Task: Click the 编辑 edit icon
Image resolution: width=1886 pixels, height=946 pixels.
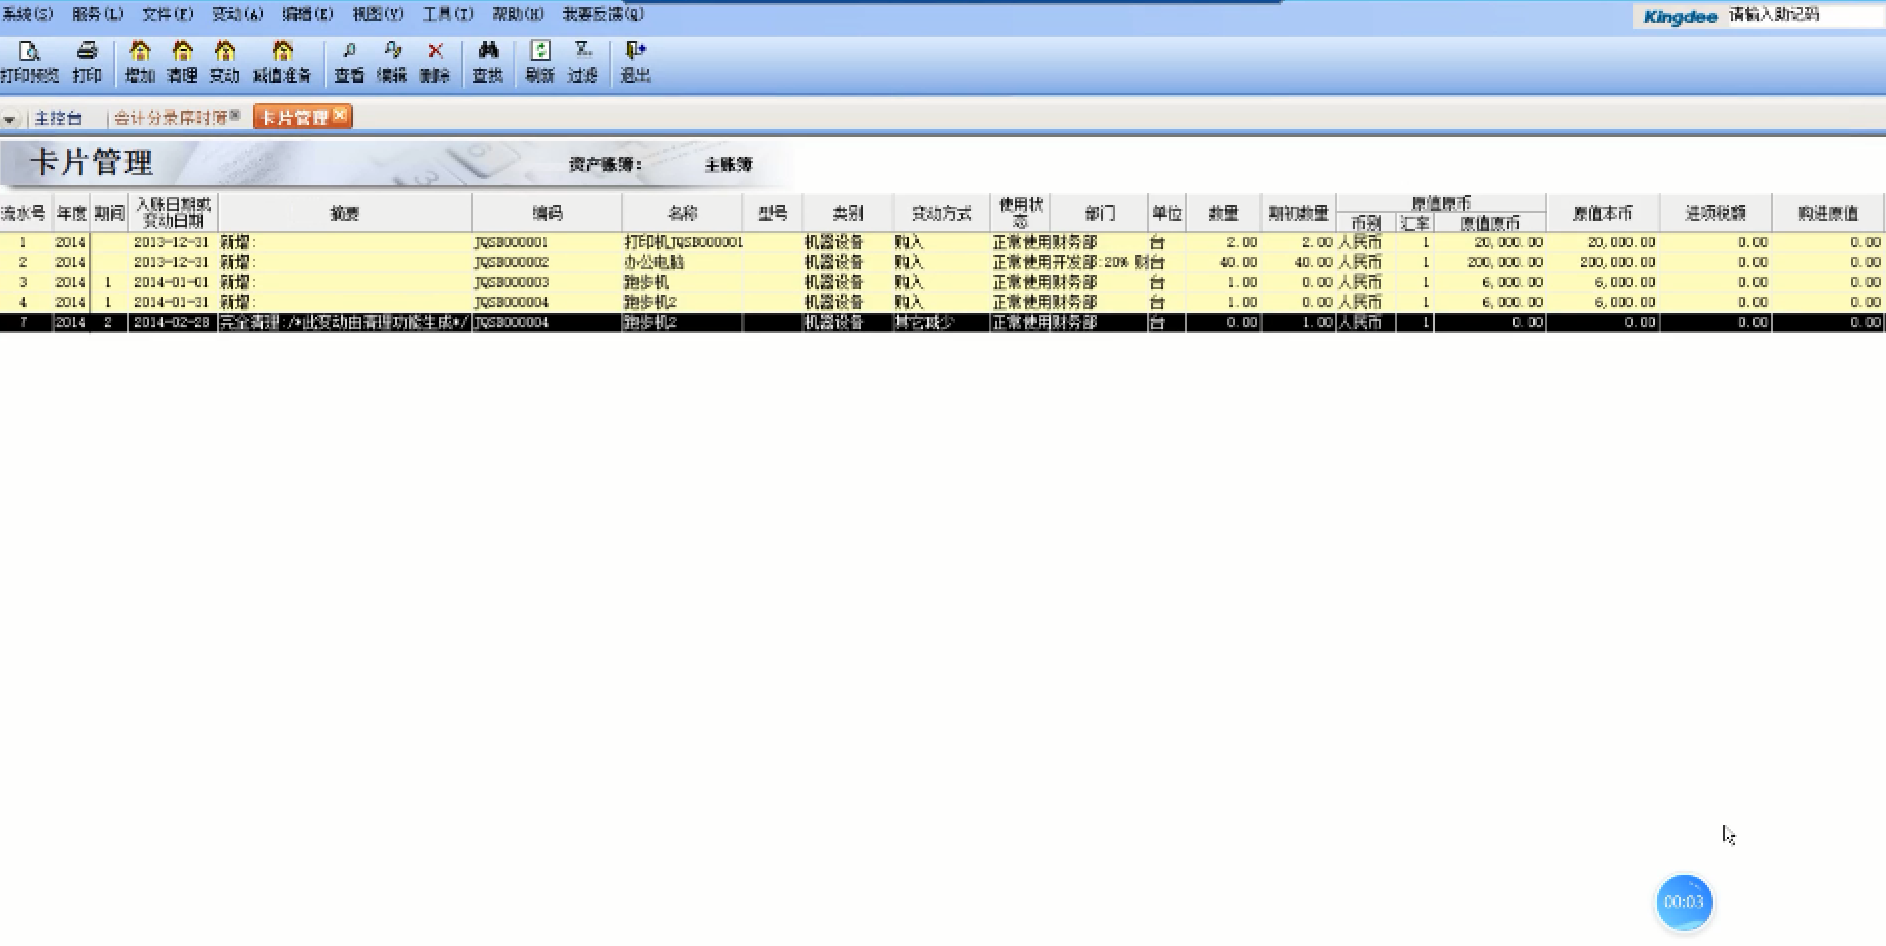Action: click(392, 61)
